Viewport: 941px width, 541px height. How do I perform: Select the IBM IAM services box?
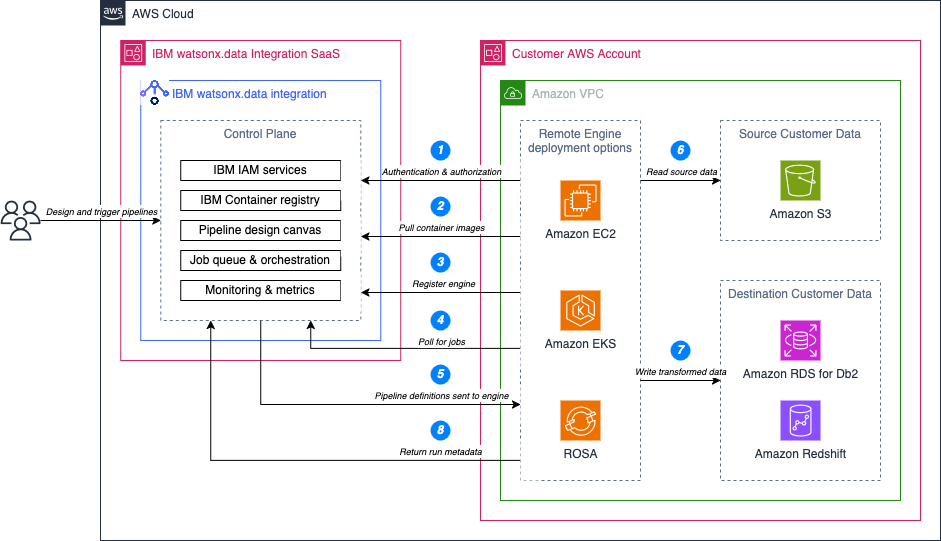coord(260,170)
